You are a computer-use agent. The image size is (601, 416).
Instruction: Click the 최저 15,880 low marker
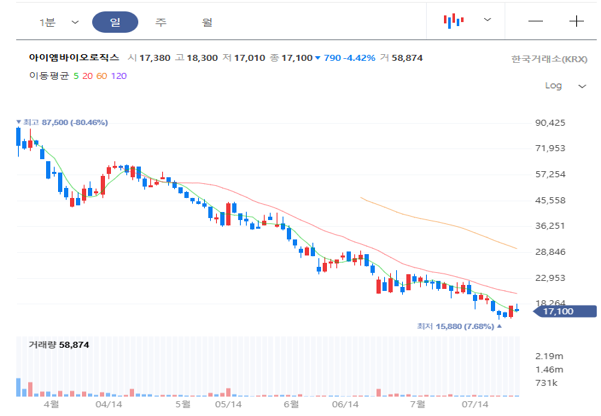point(459,326)
